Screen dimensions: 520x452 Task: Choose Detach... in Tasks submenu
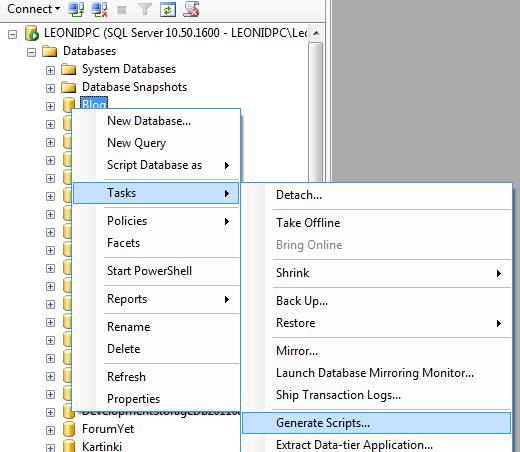click(x=377, y=195)
